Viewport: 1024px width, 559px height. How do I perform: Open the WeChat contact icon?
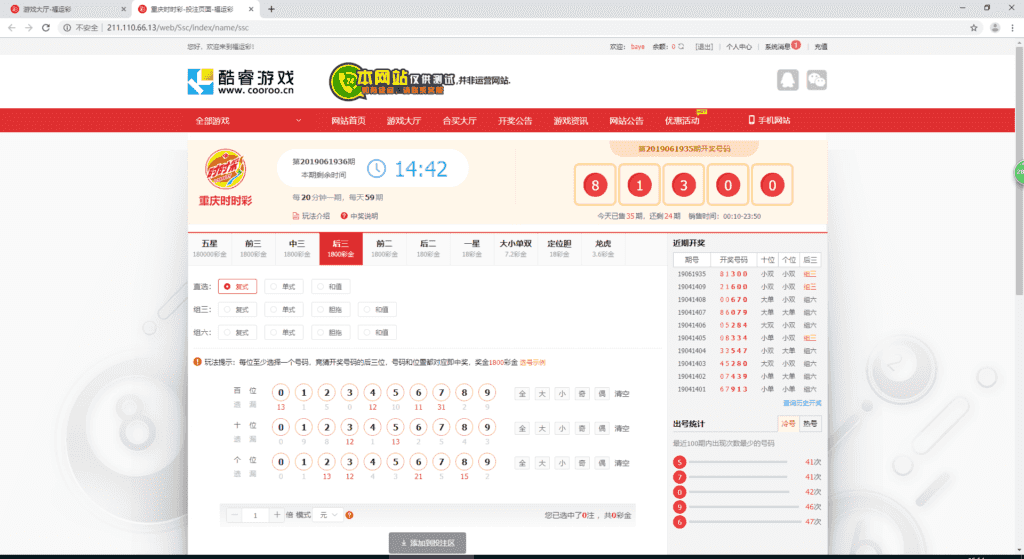(816, 80)
